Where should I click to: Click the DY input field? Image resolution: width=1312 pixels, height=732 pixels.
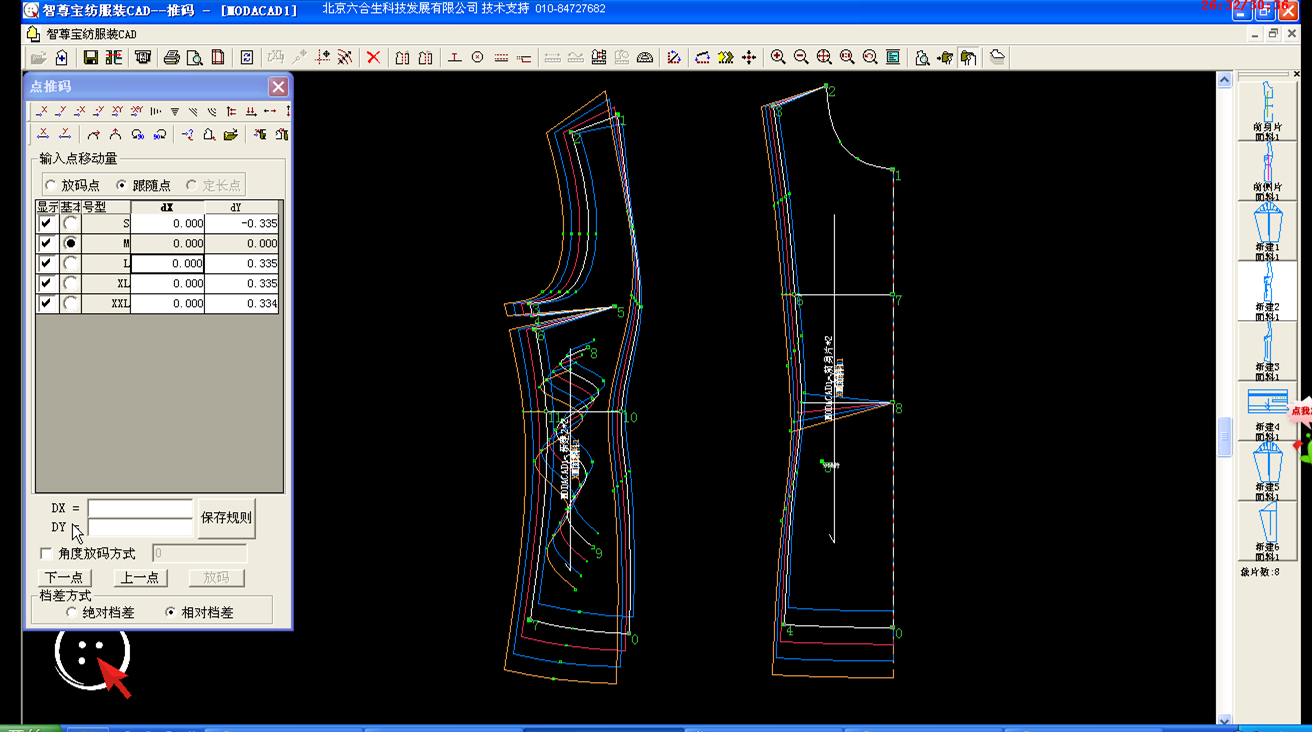click(140, 528)
